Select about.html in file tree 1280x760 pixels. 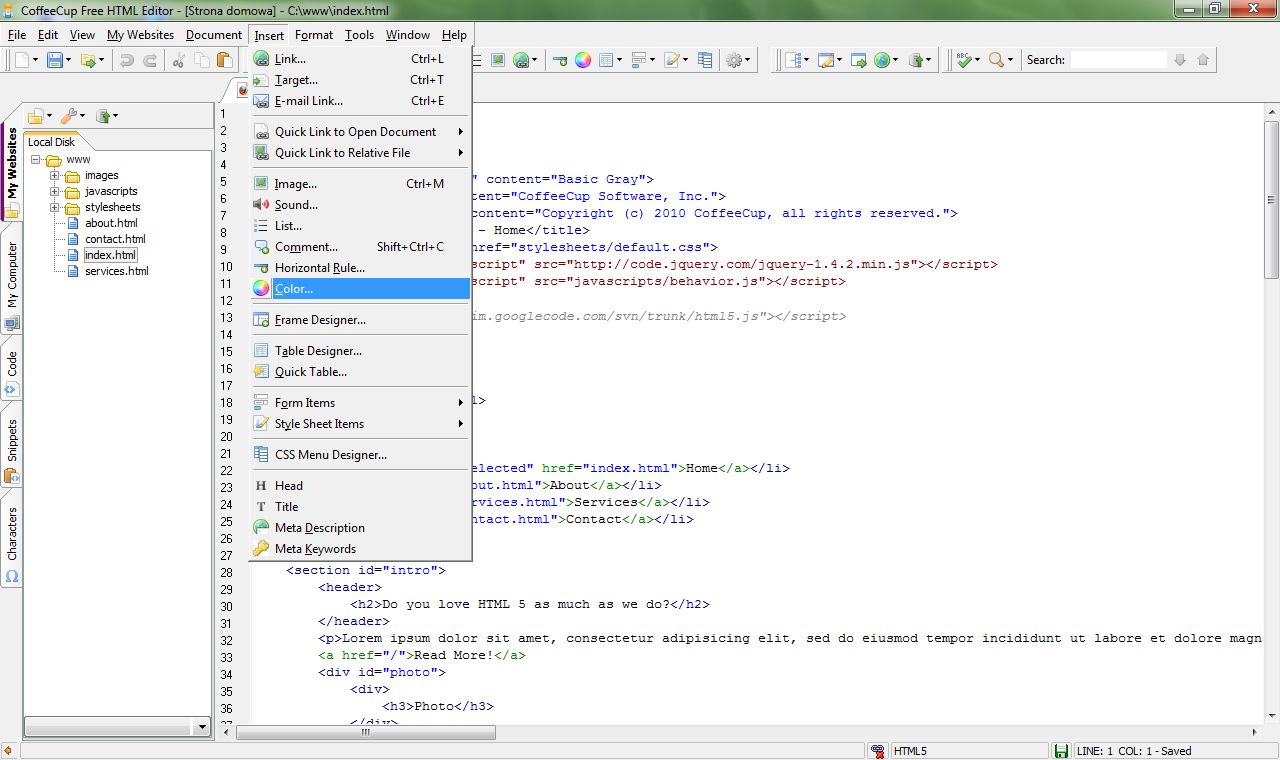click(x=111, y=224)
